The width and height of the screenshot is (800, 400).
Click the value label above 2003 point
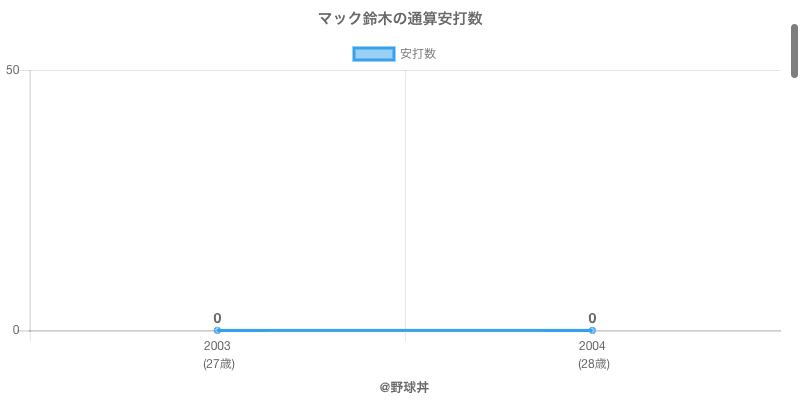tap(217, 318)
